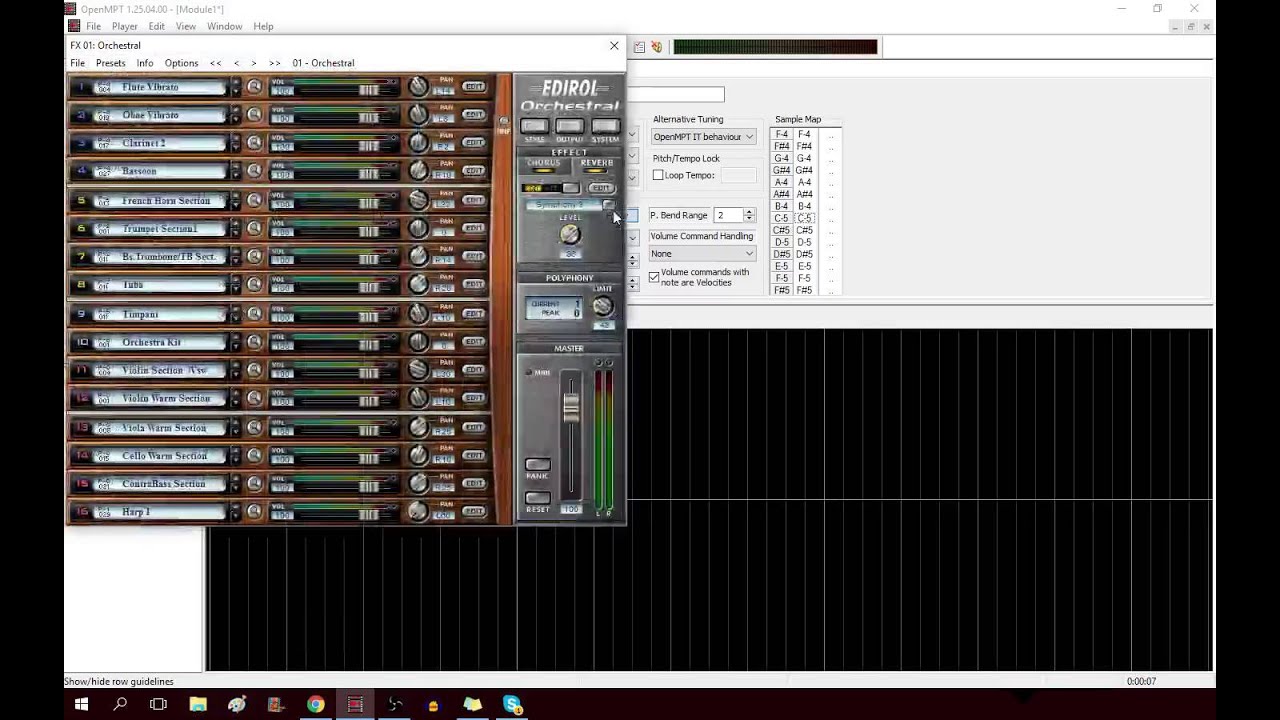Click pan knob on Flute Vibrato row
This screenshot has height=720, width=1280.
click(418, 87)
